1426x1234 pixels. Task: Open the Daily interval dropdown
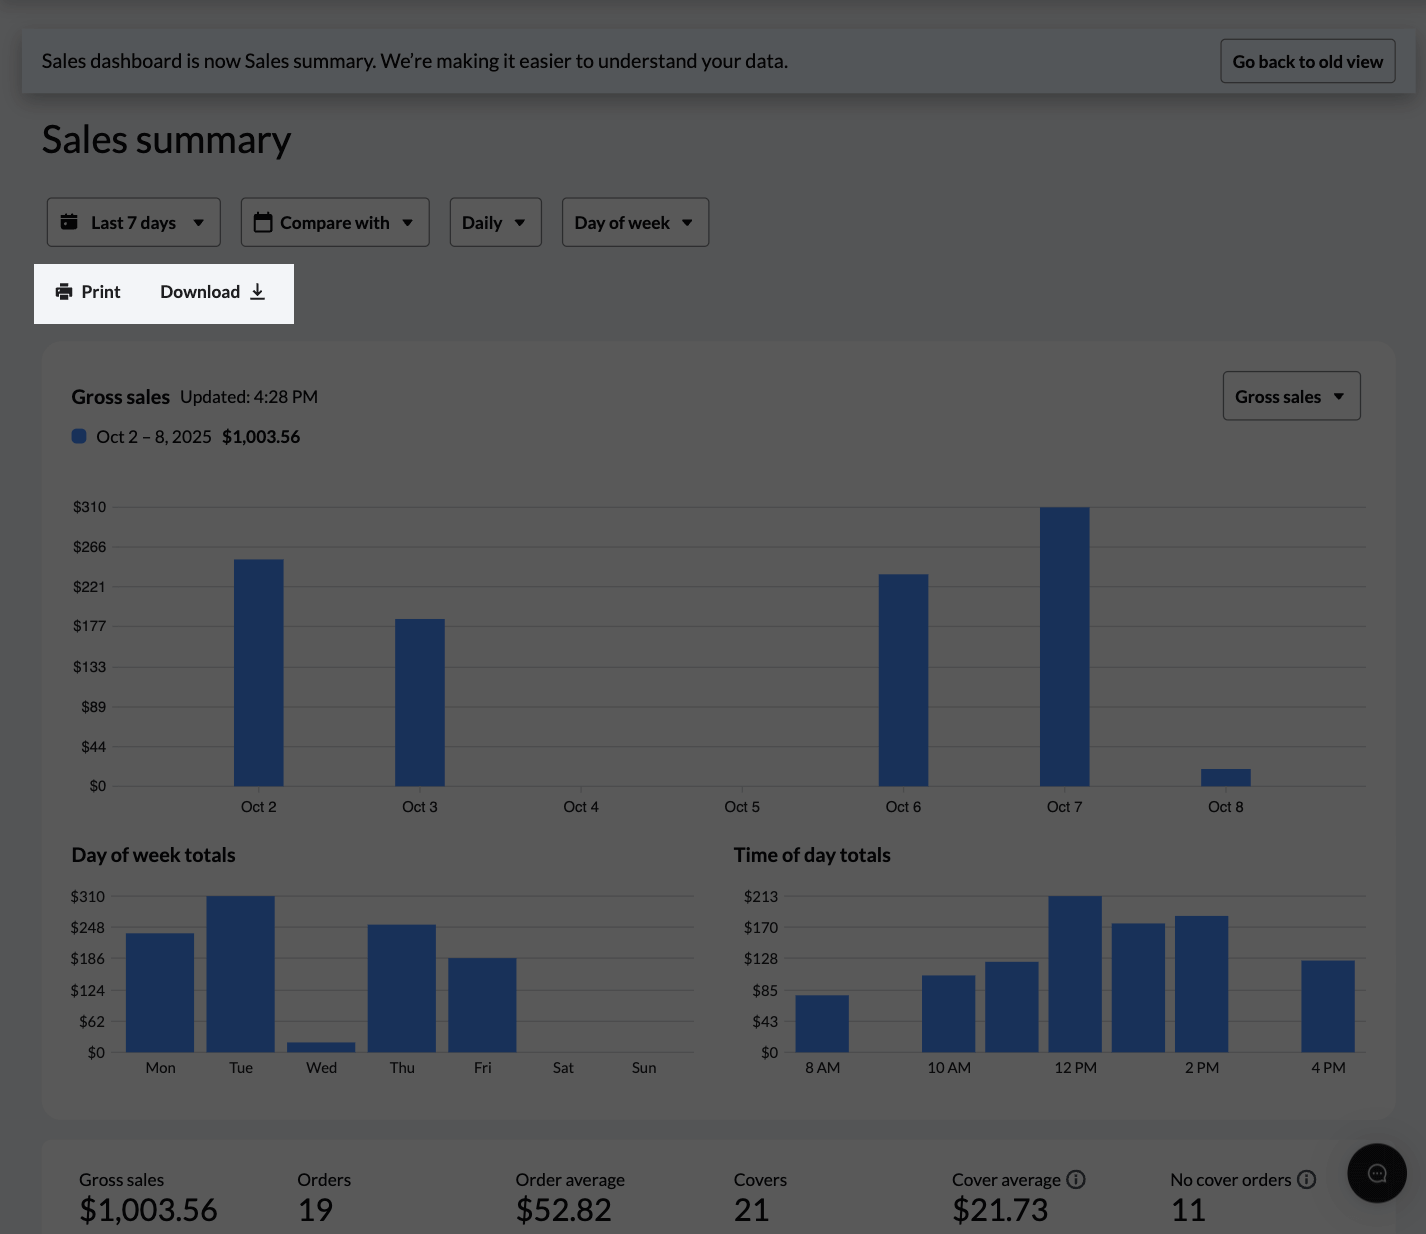click(x=495, y=222)
